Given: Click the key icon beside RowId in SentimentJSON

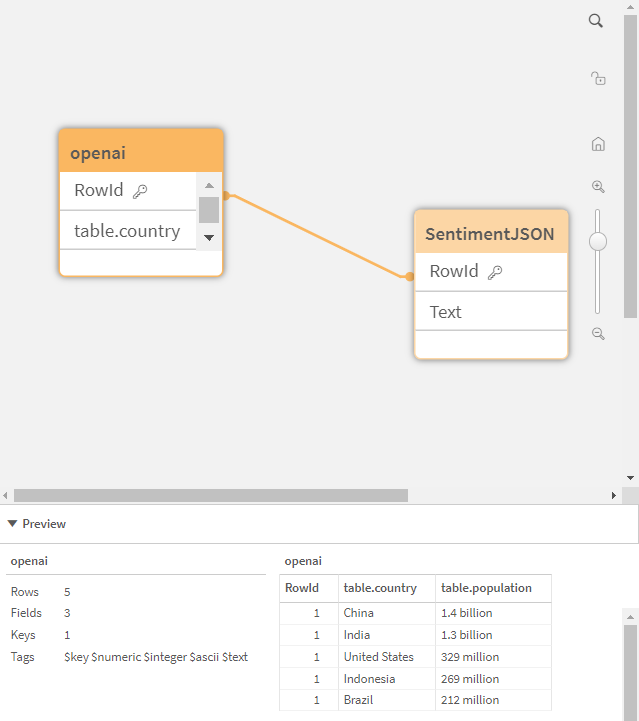Looking at the screenshot, I should [x=495, y=272].
